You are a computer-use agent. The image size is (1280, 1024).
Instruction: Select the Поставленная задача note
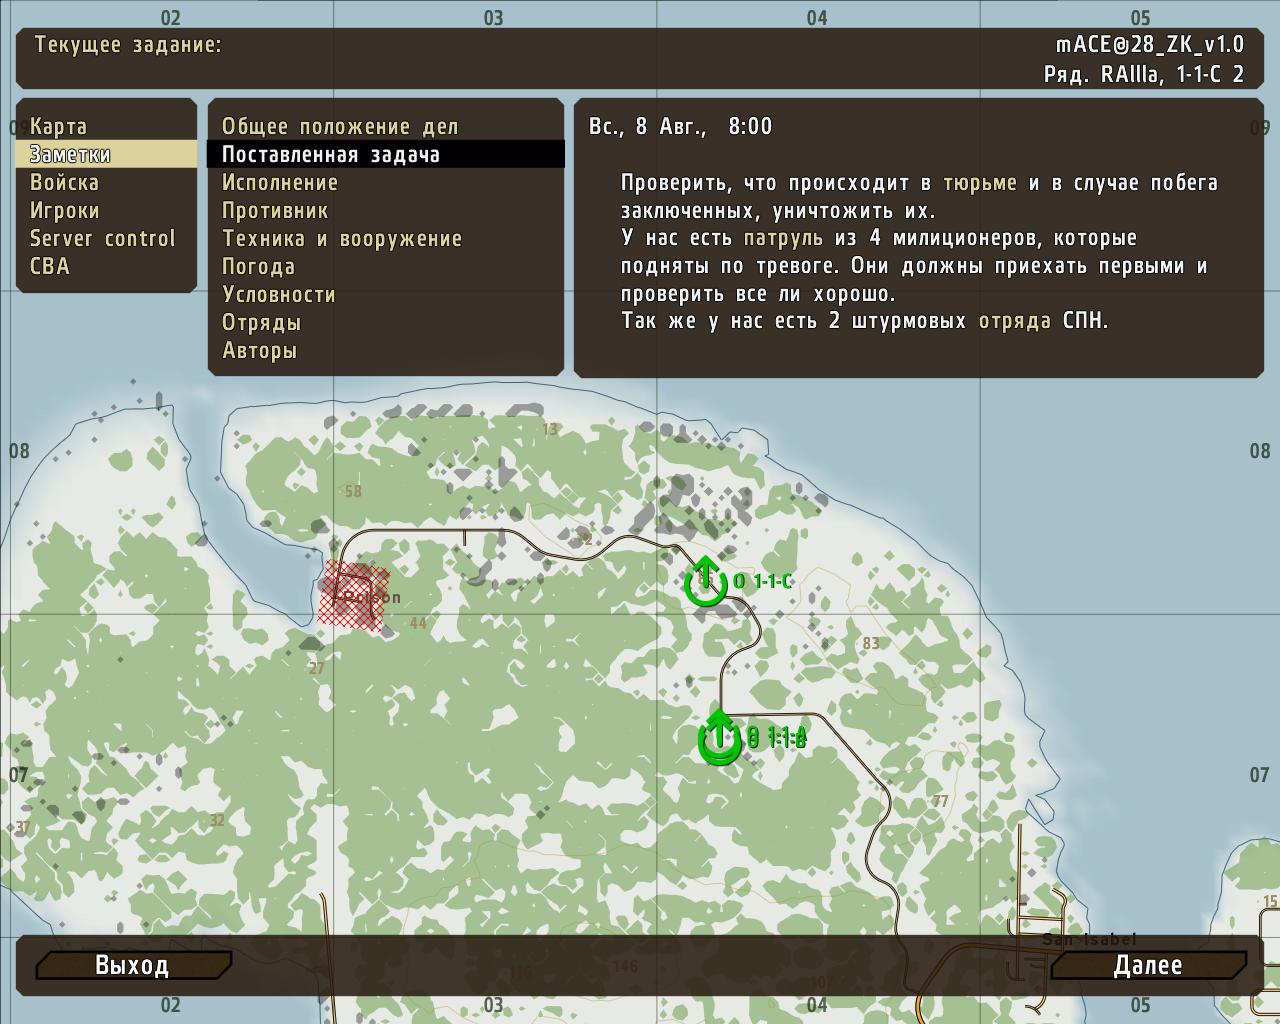pos(331,154)
